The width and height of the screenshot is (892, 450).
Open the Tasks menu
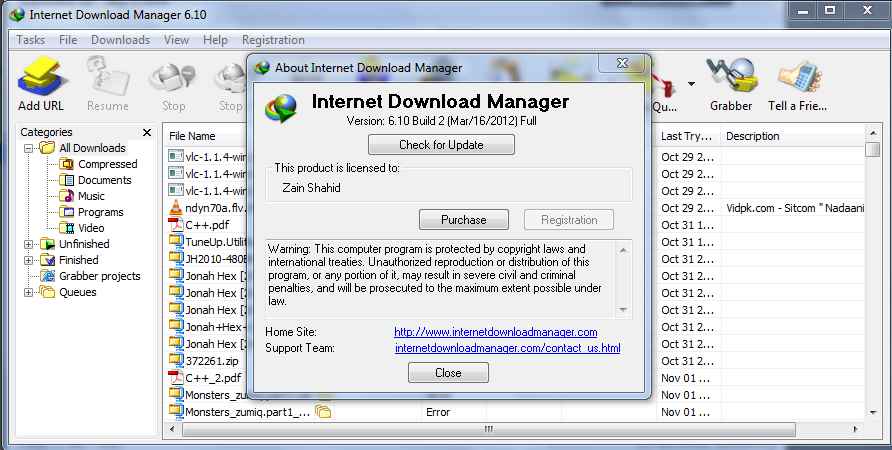30,40
